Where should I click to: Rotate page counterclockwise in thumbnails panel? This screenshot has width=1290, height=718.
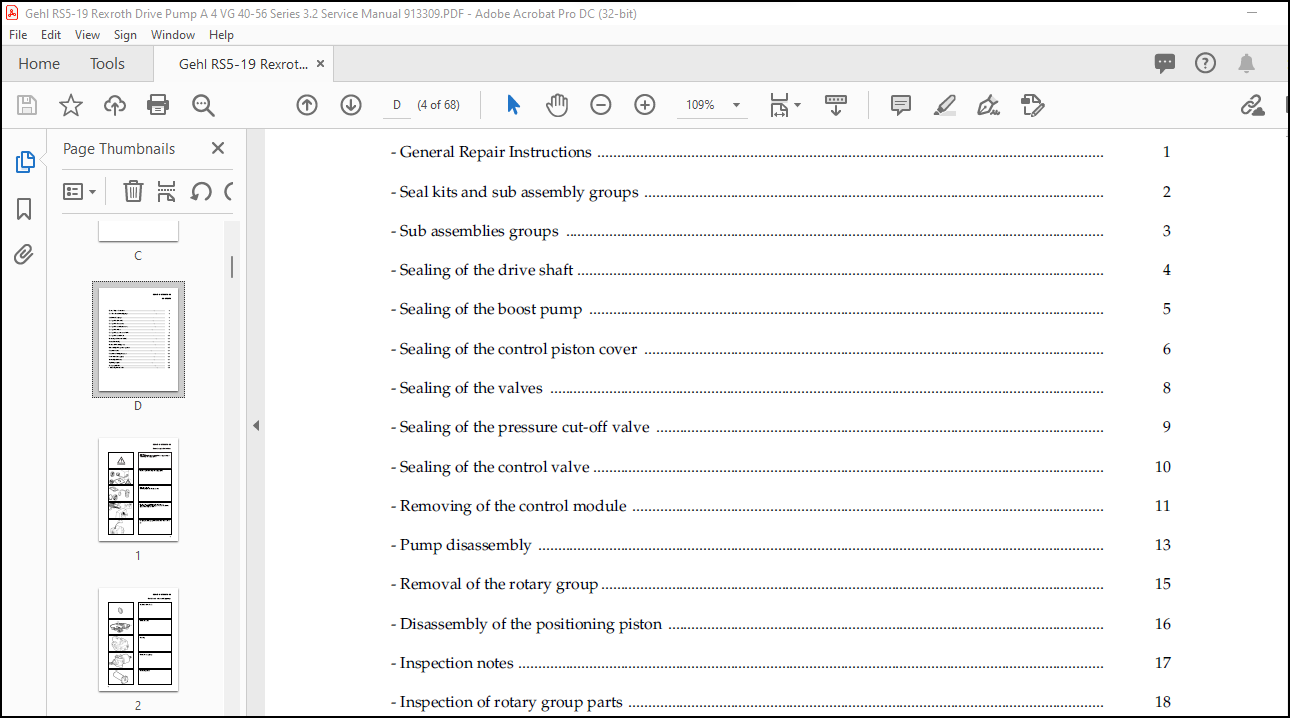coord(201,191)
